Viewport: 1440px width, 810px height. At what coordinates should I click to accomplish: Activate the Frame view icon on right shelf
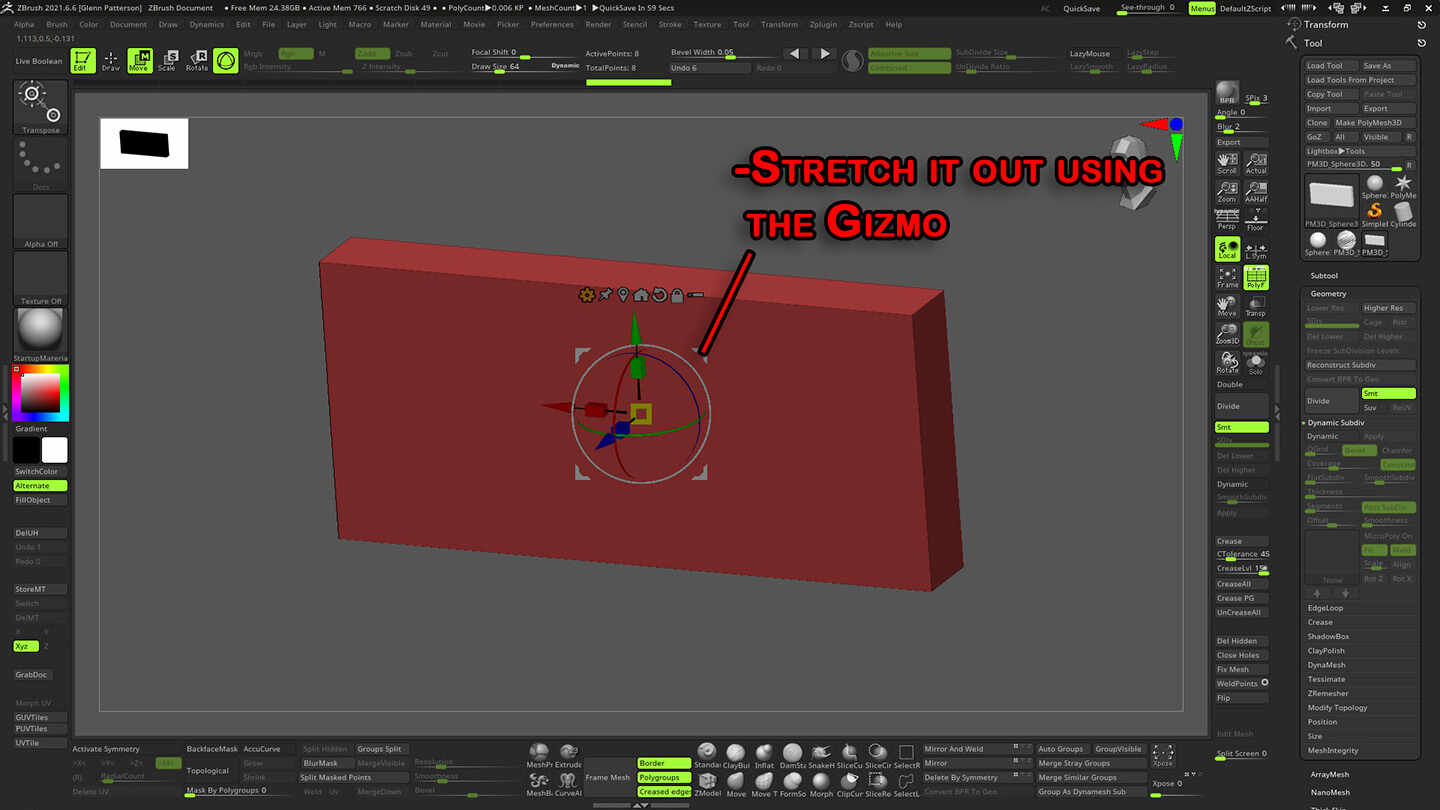pos(1227,275)
